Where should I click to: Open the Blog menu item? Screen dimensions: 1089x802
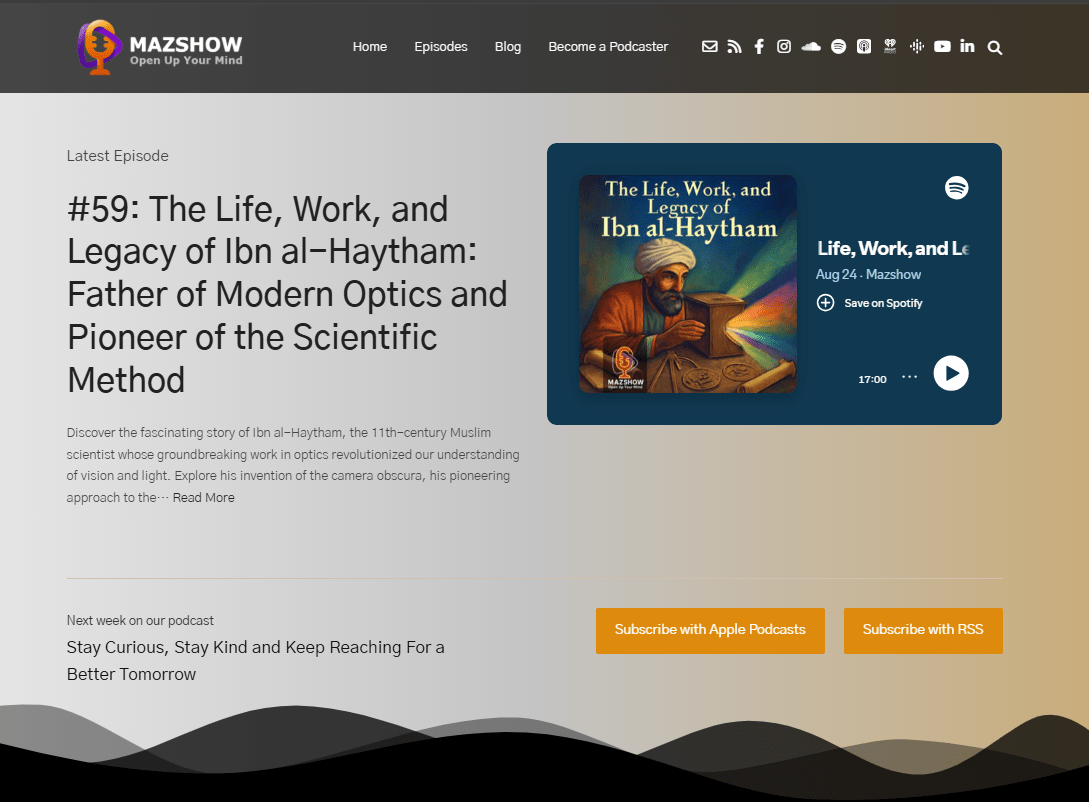(x=508, y=47)
